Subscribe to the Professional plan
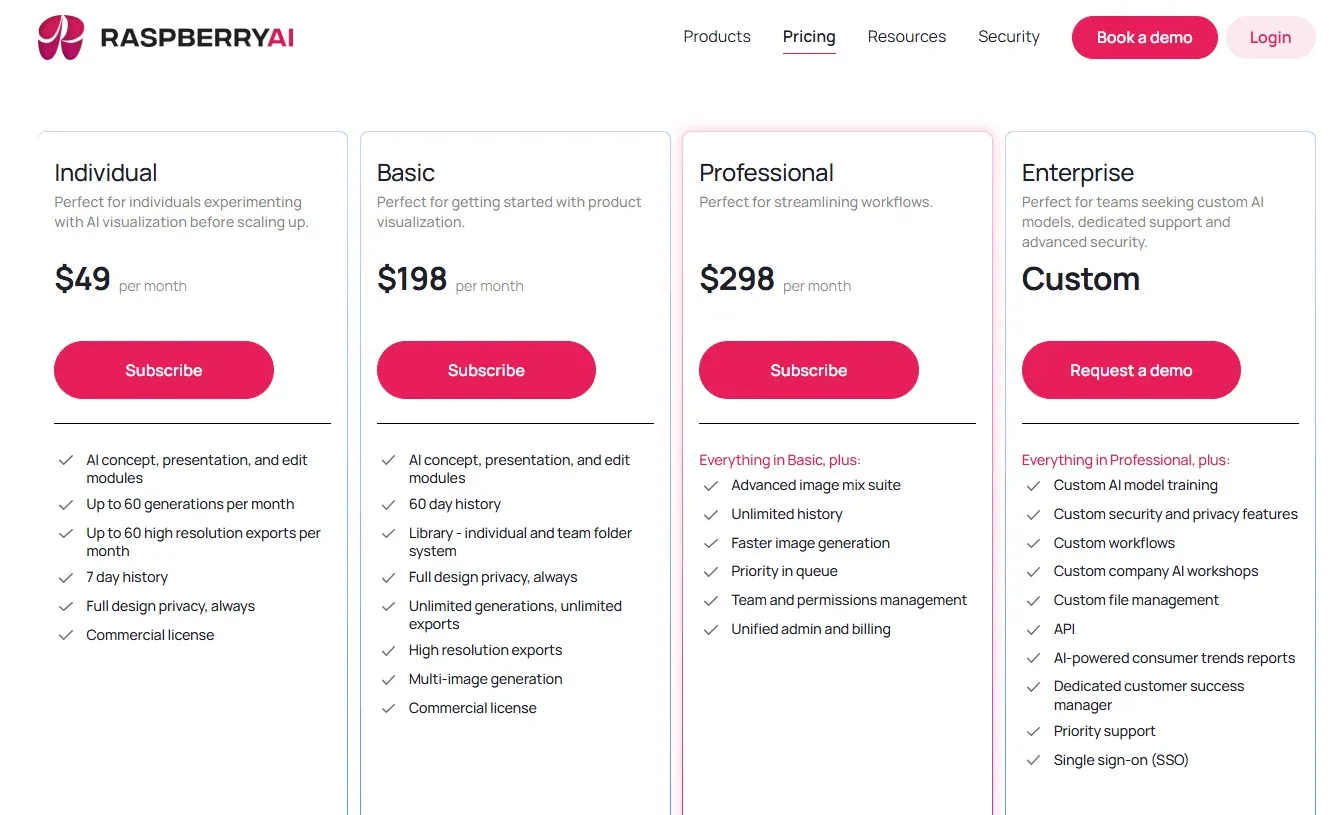Screen dimensions: 1329x815 coord(808,370)
